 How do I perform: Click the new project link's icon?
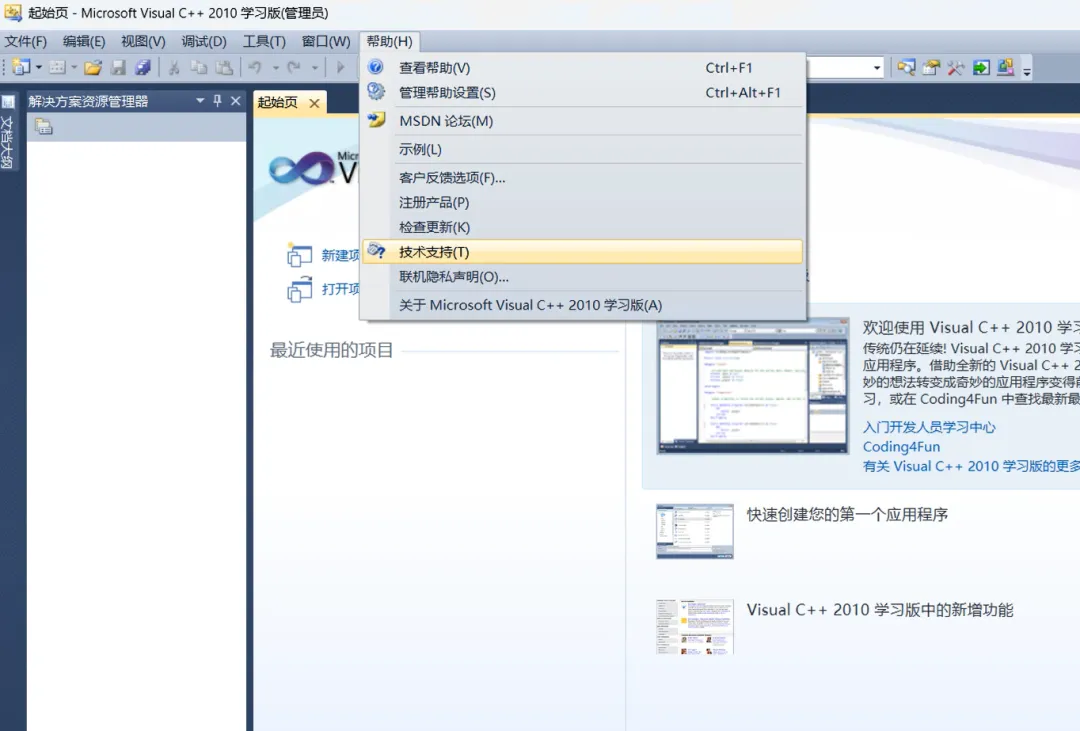coord(300,255)
